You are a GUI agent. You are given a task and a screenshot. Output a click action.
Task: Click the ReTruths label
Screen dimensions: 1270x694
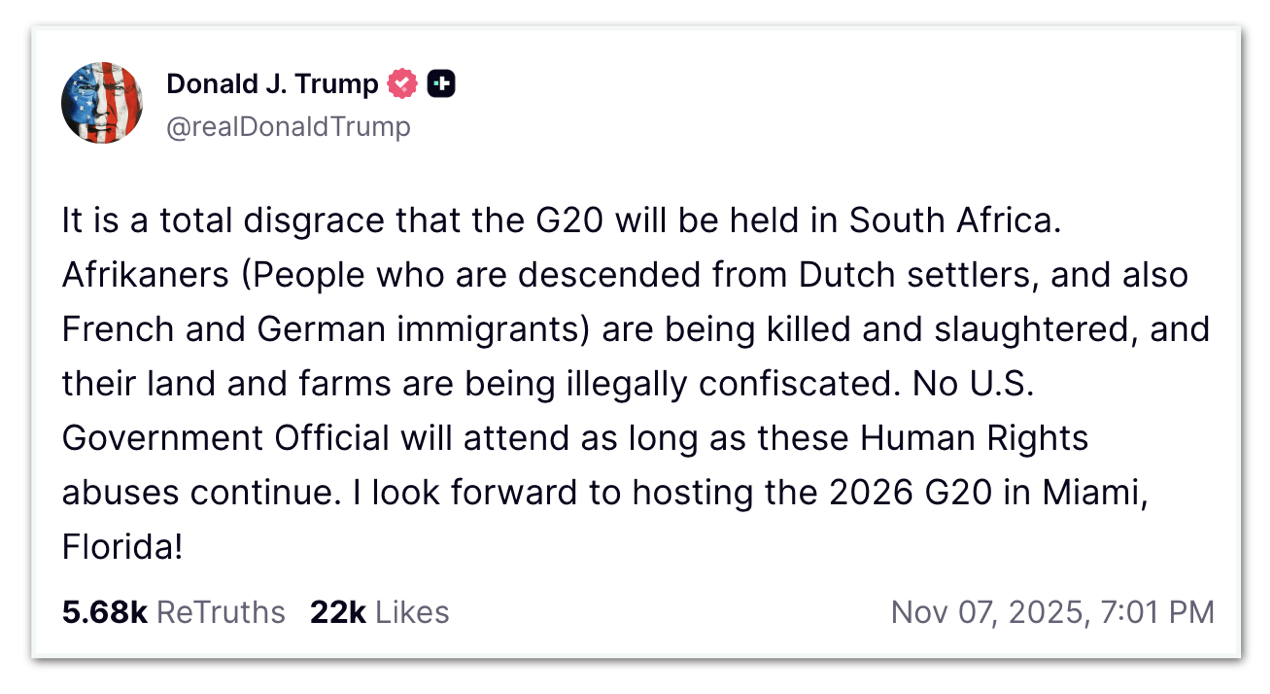(221, 612)
